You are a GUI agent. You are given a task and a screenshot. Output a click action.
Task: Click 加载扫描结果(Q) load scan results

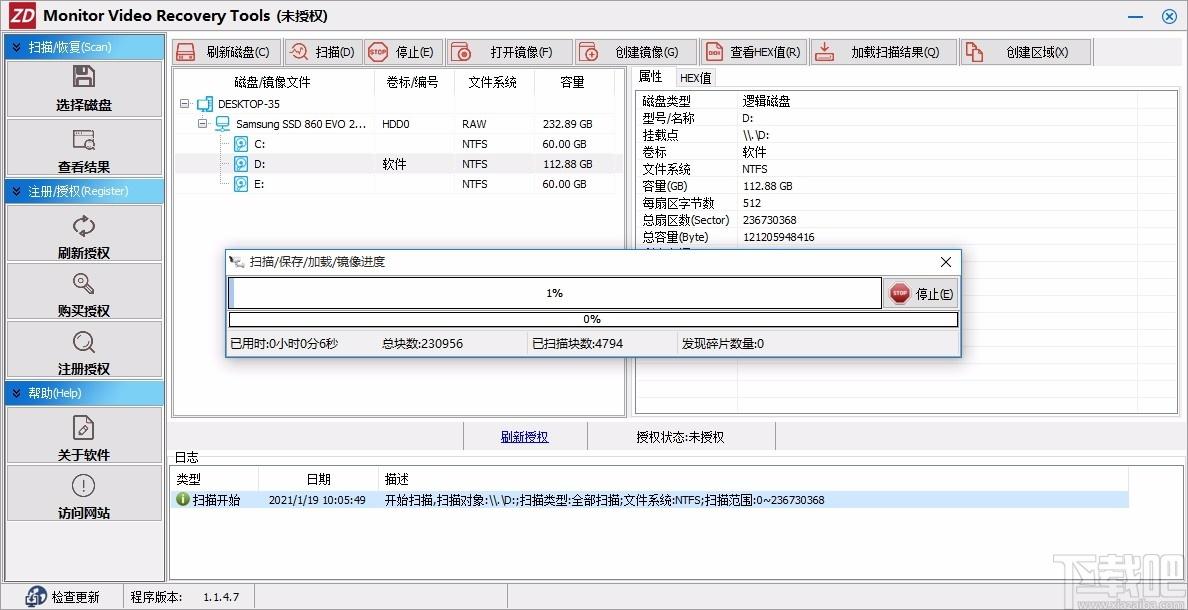[883, 52]
